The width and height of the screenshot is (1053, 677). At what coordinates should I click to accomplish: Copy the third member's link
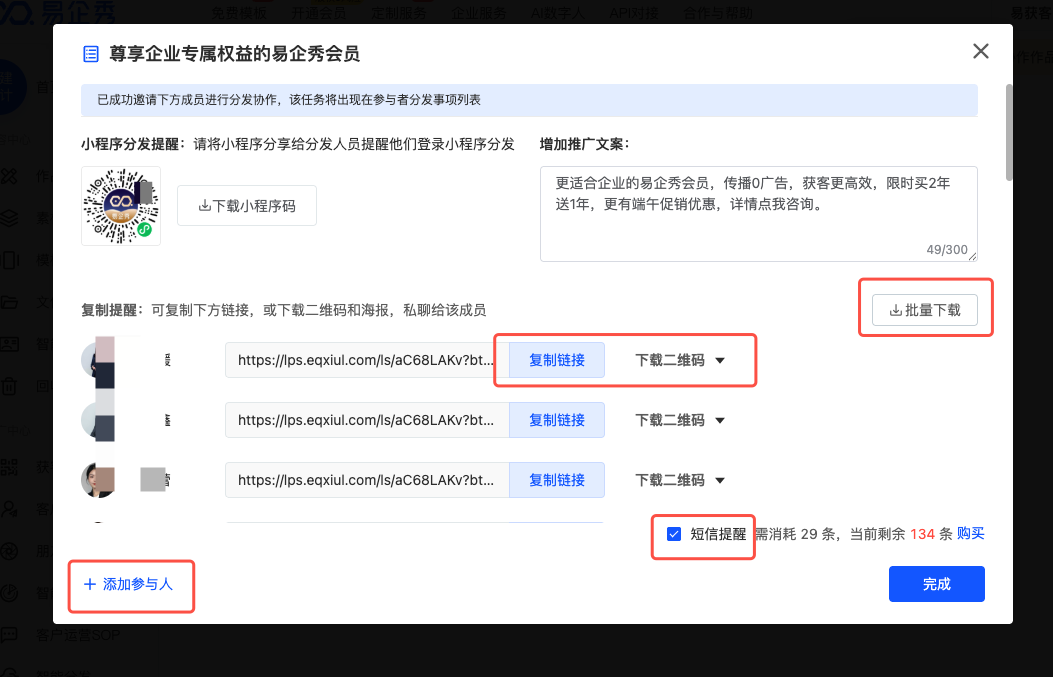tap(557, 480)
